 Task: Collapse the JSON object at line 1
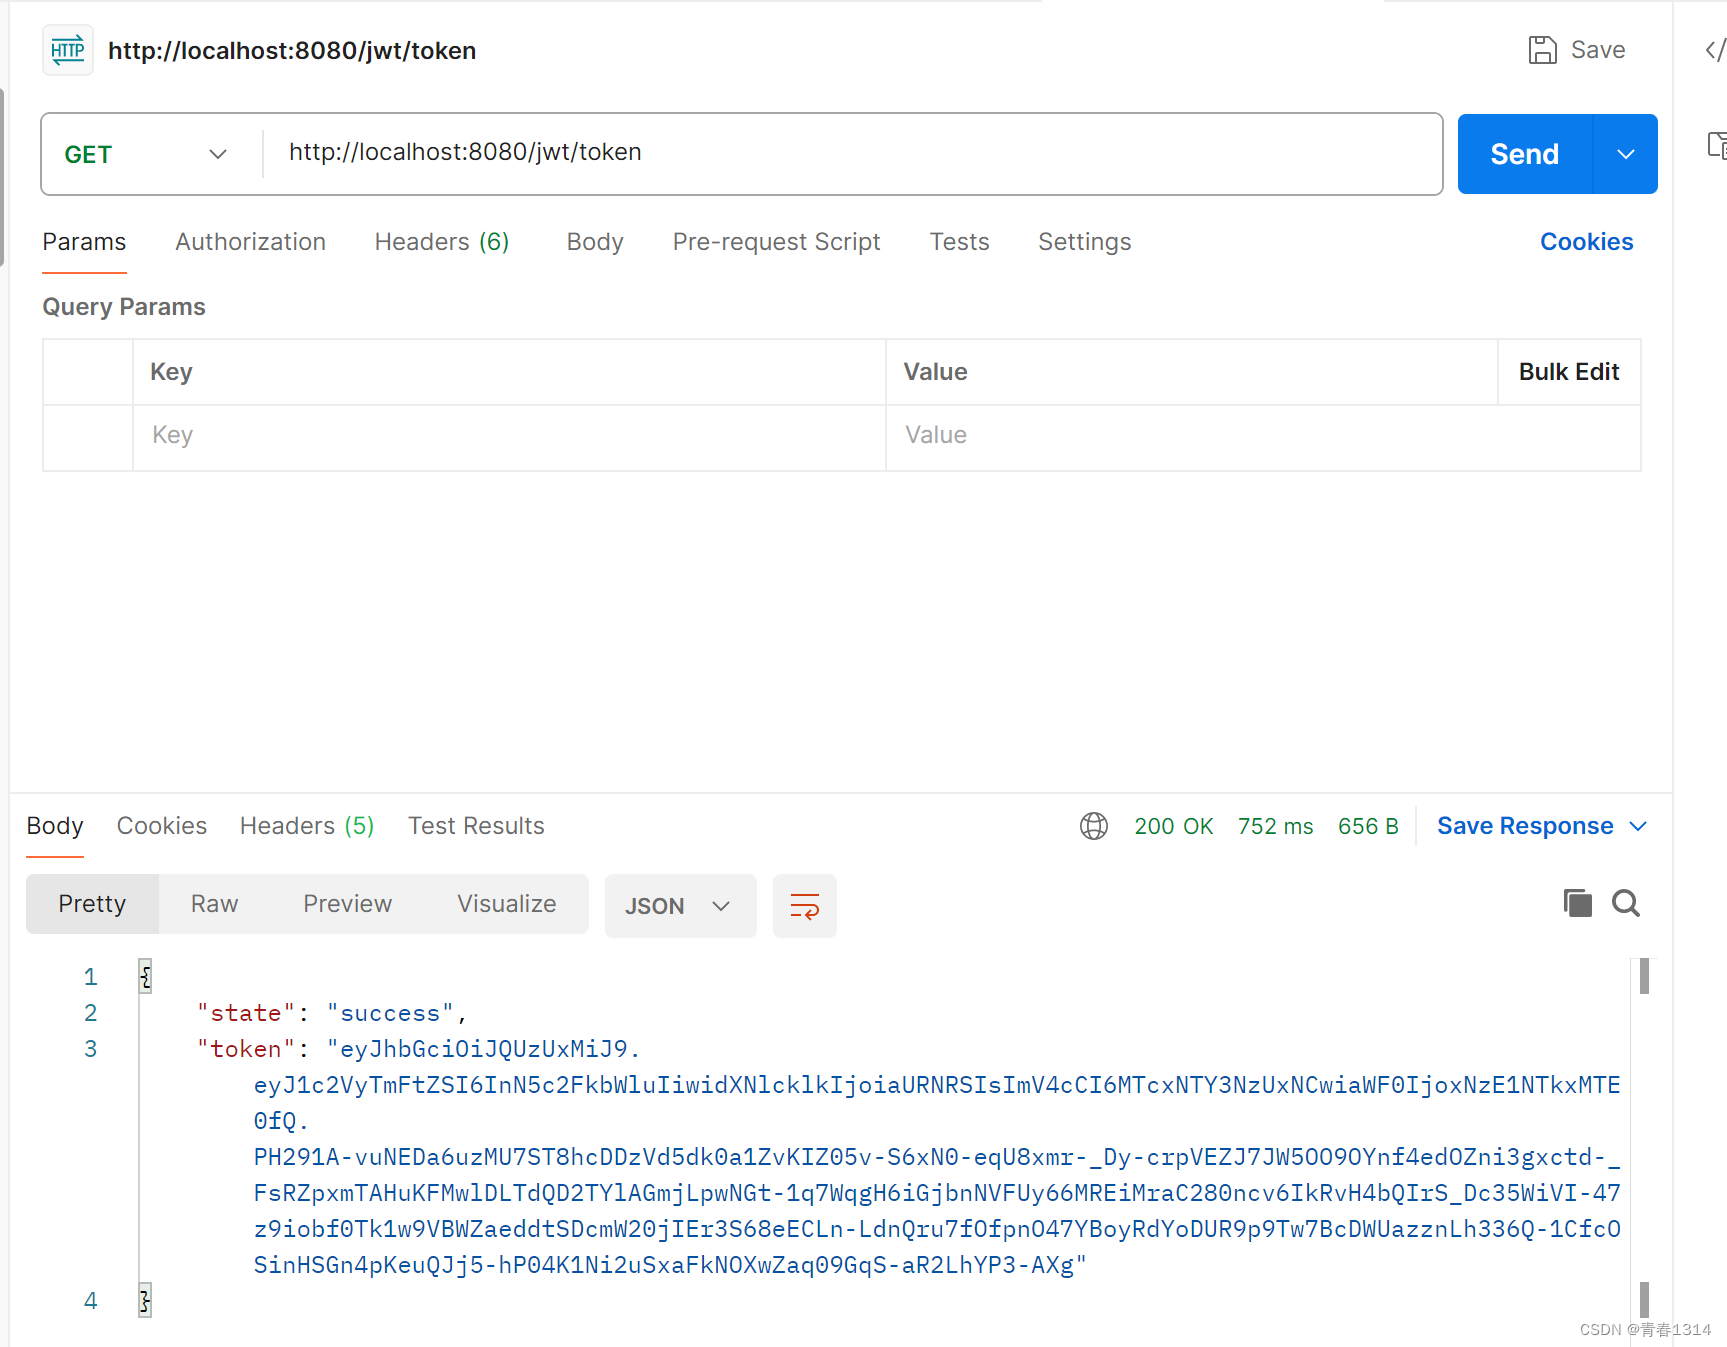(146, 976)
